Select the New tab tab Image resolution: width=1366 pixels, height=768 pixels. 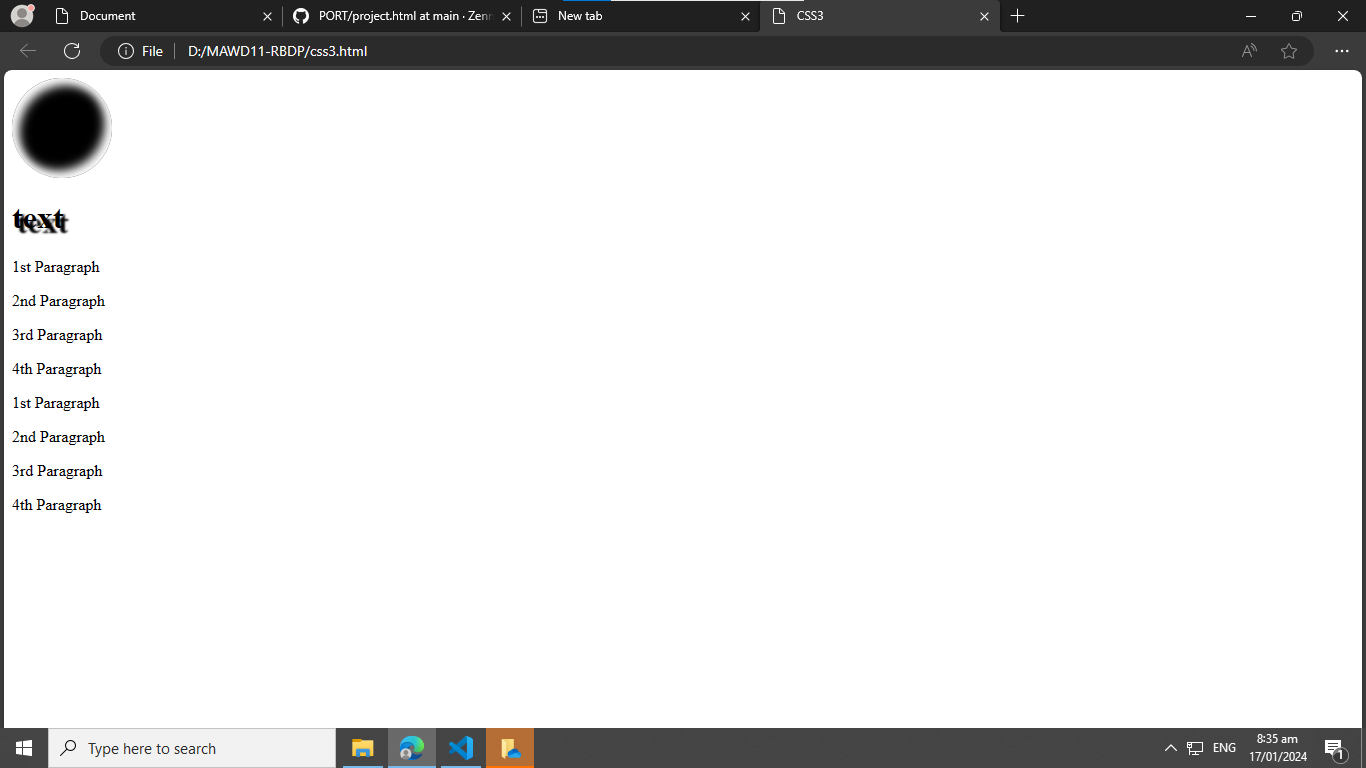click(630, 16)
